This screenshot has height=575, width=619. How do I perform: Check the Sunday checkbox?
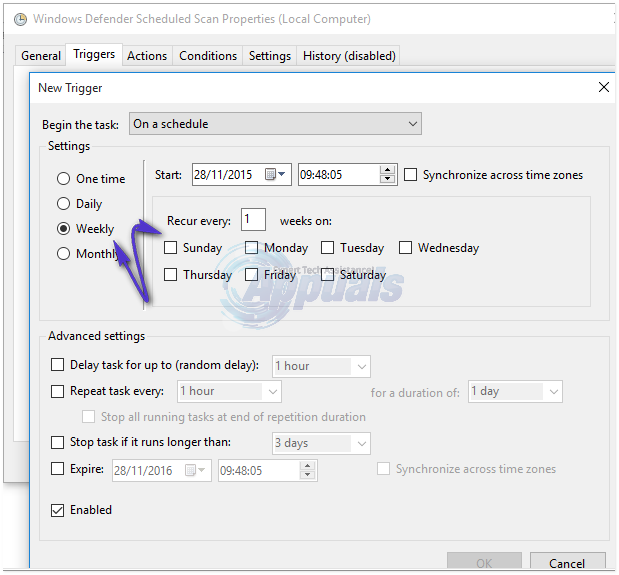point(171,248)
